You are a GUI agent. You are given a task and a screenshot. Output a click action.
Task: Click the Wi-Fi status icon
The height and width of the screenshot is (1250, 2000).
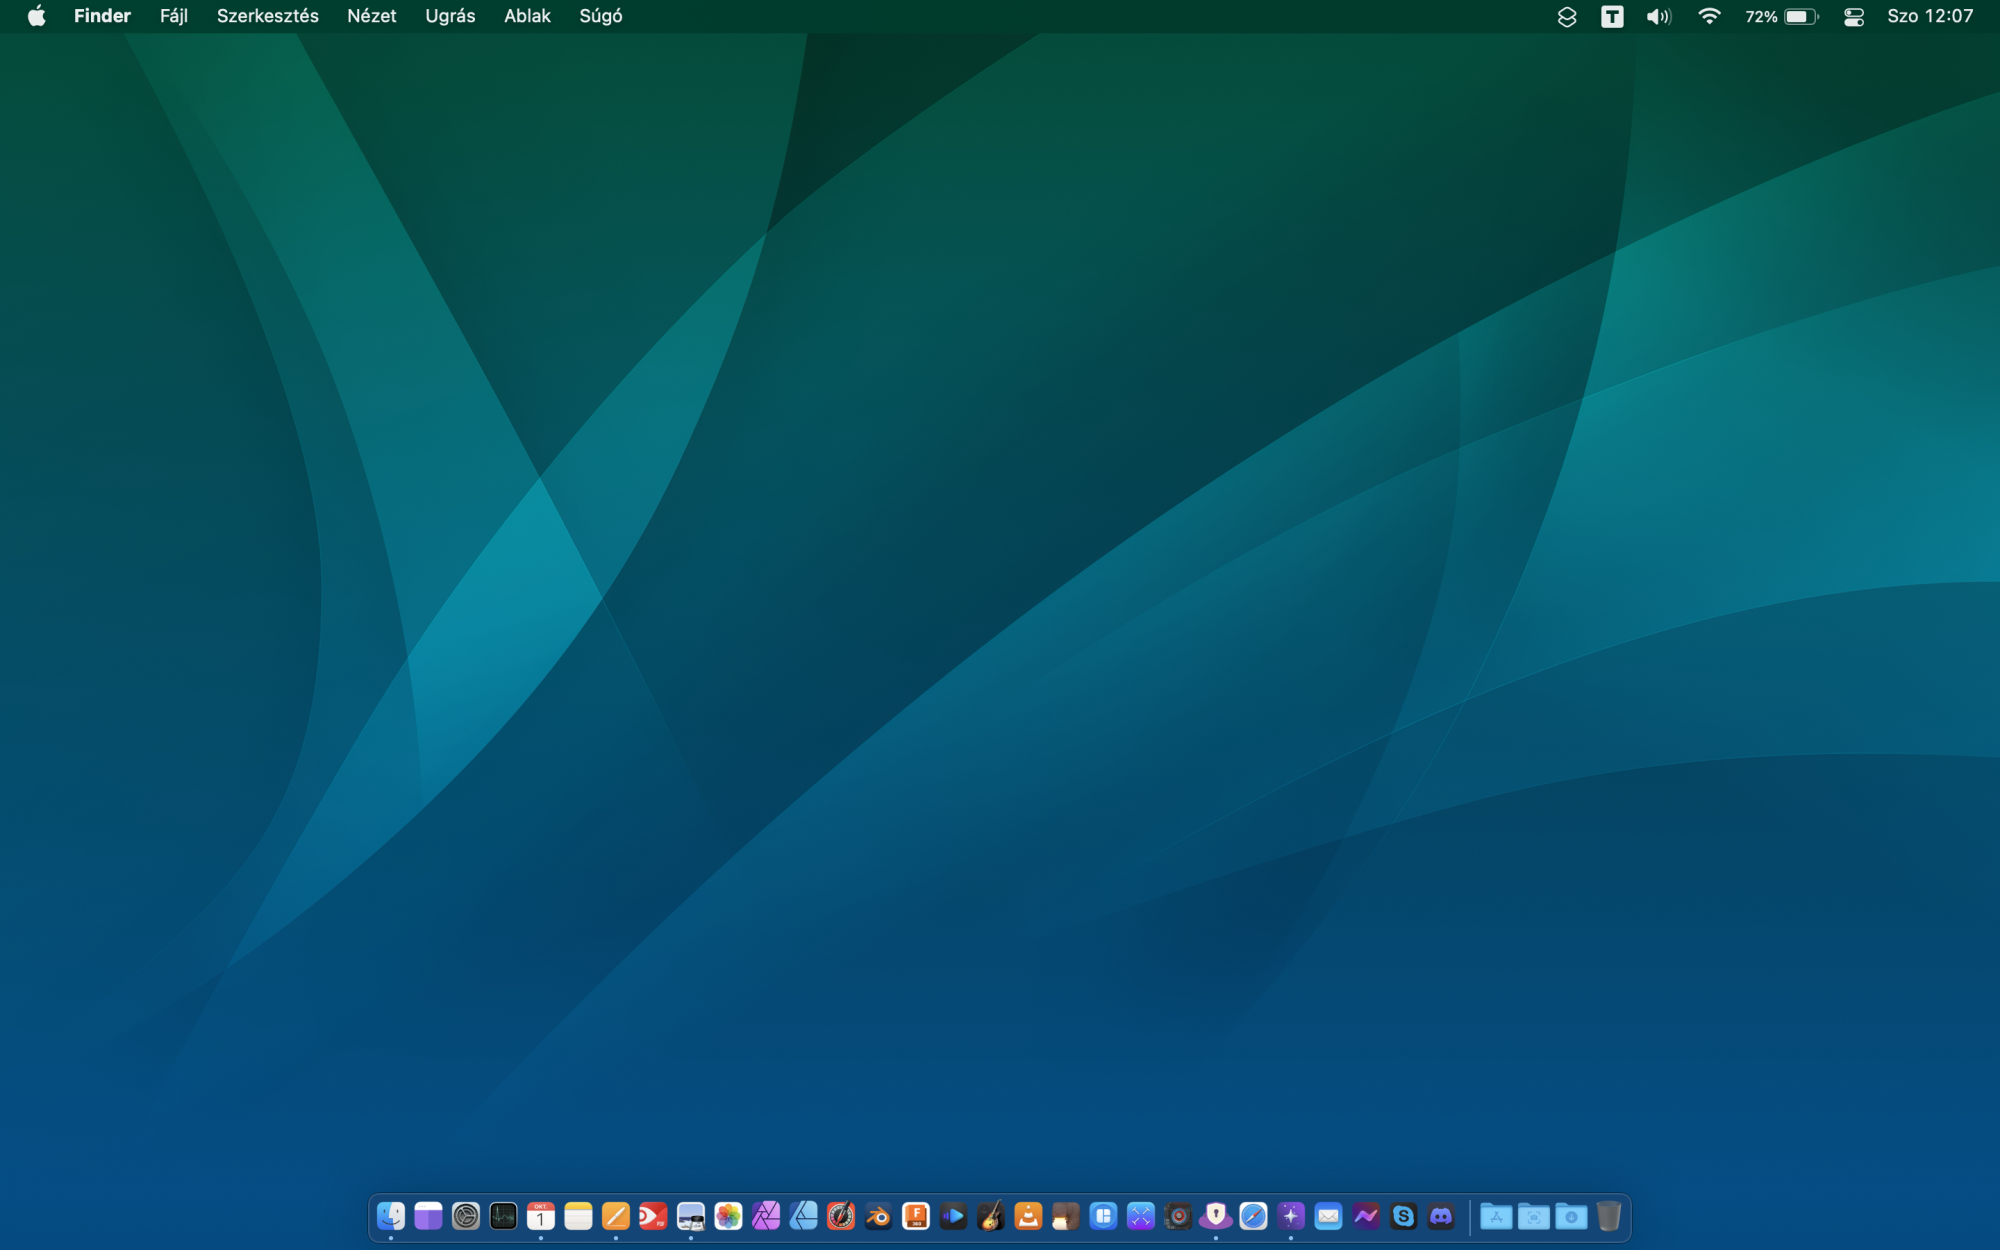(x=1709, y=17)
